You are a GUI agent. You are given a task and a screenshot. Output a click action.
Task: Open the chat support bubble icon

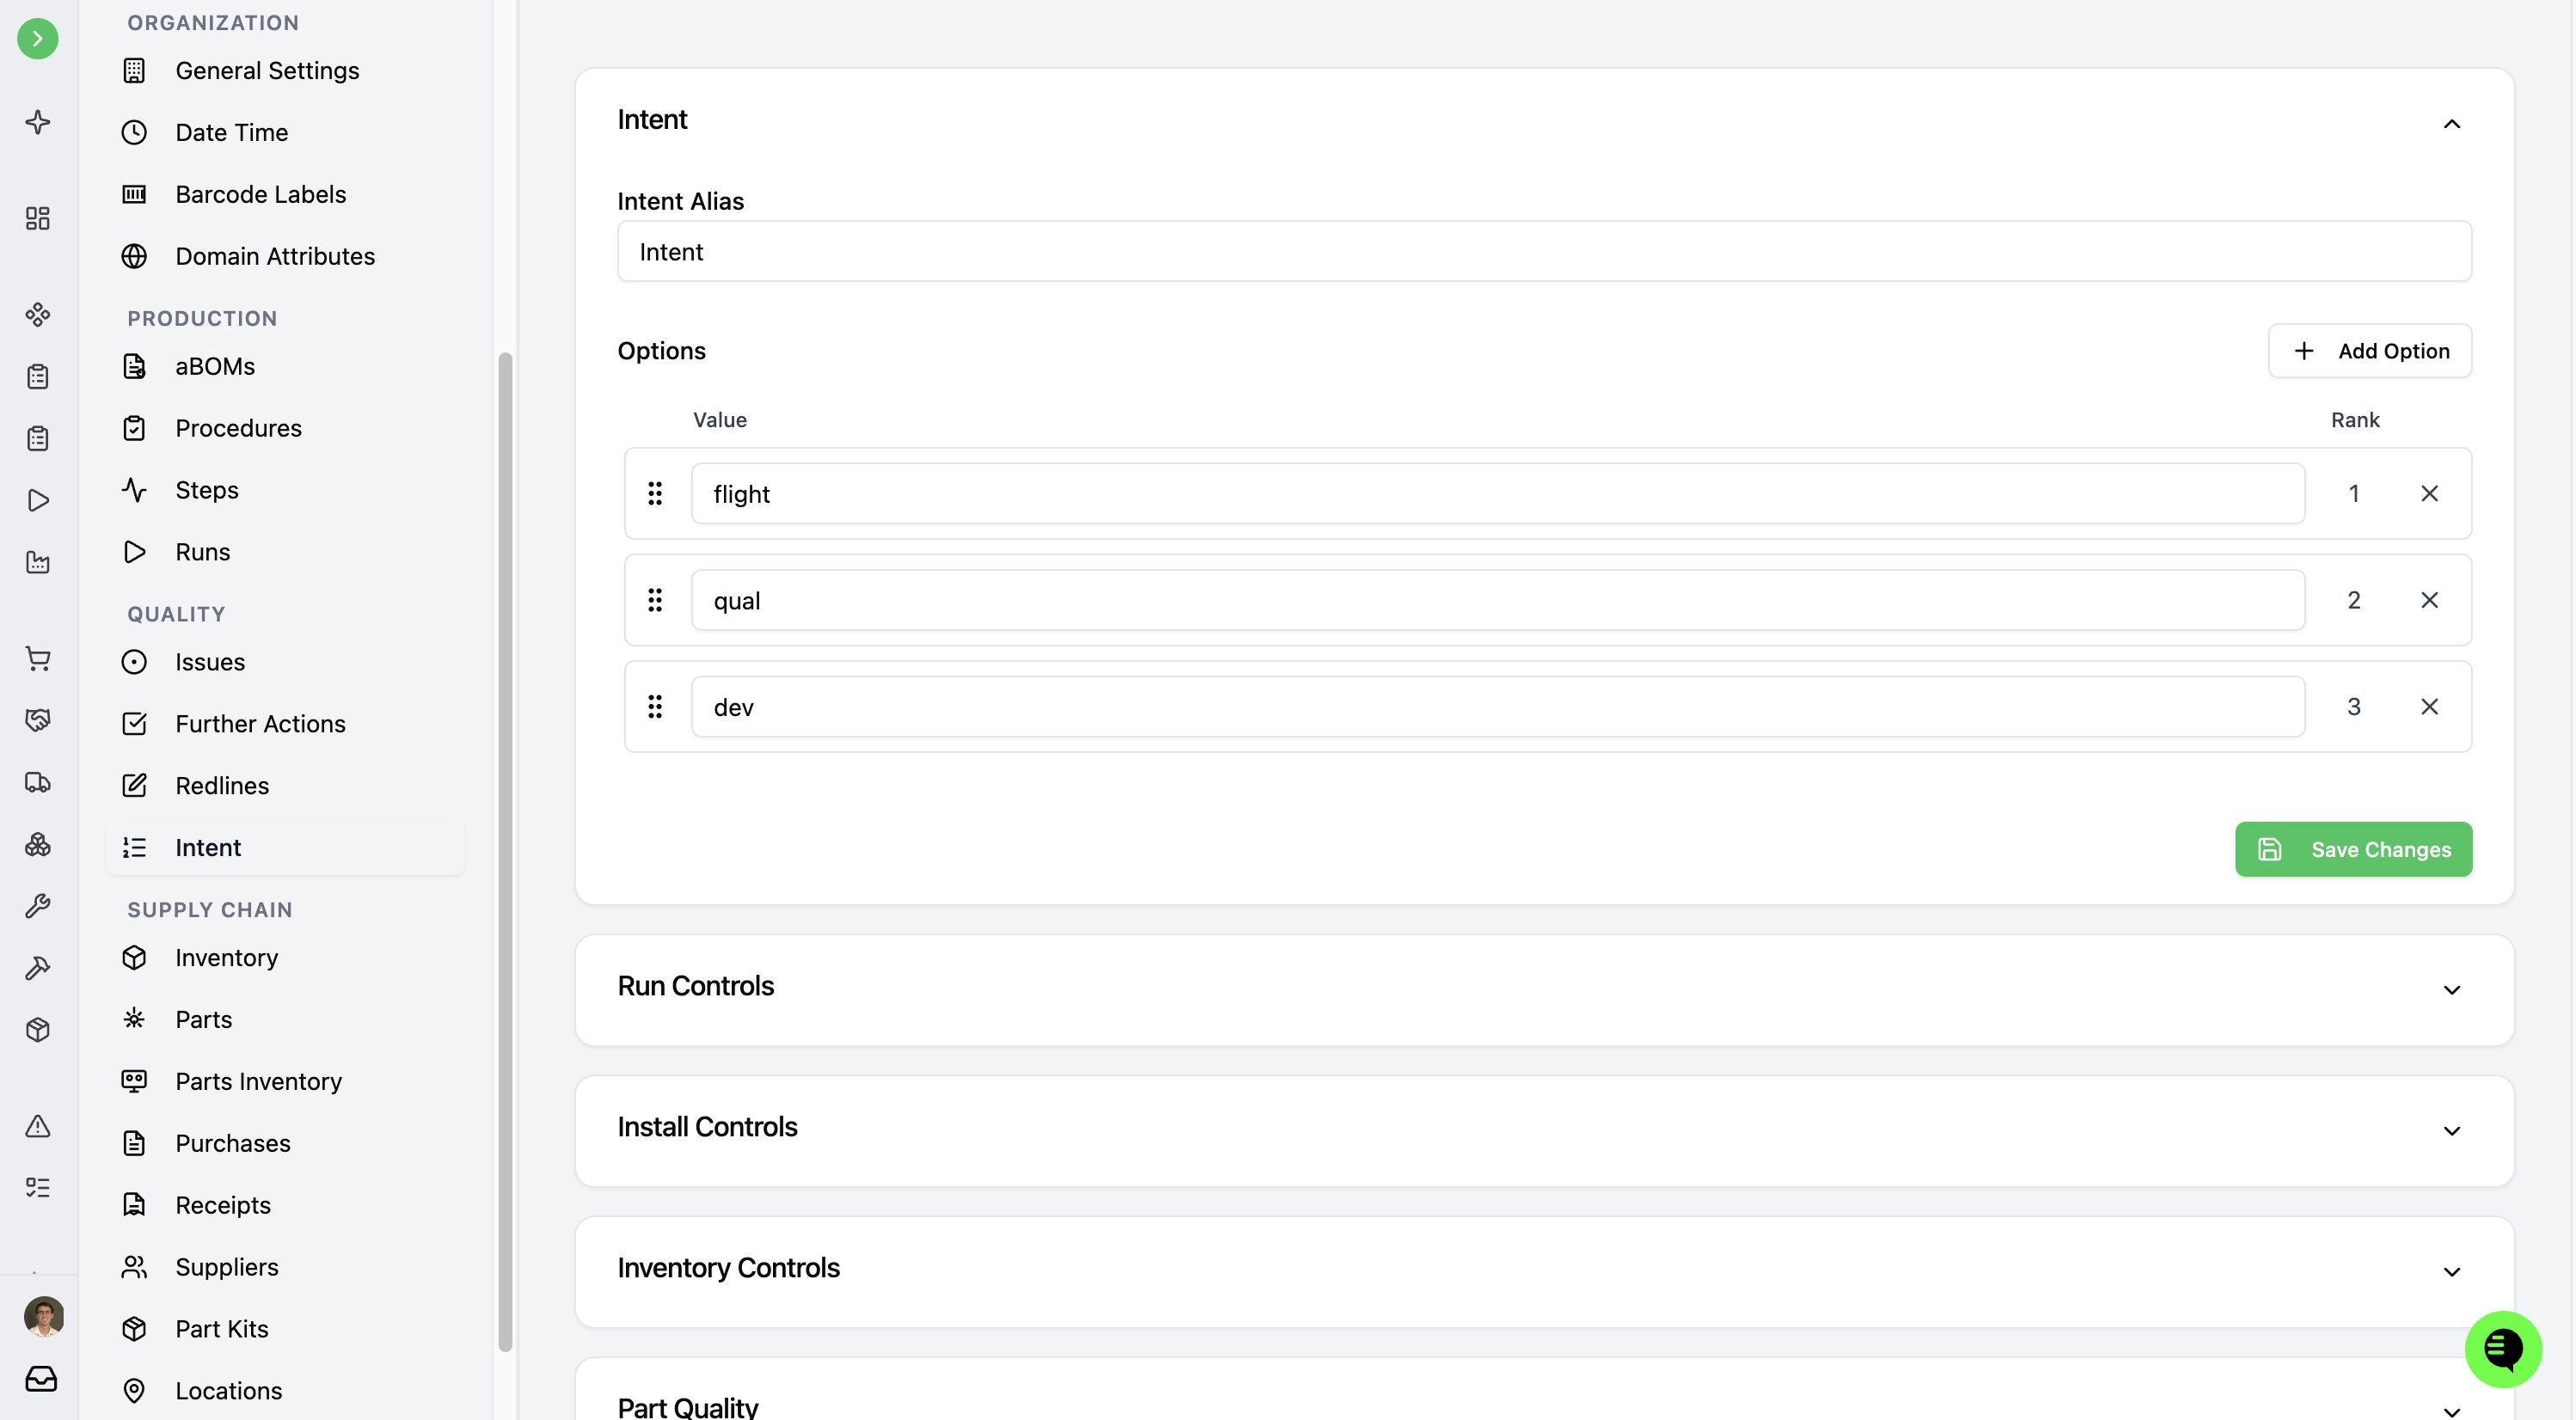coord(2502,1348)
